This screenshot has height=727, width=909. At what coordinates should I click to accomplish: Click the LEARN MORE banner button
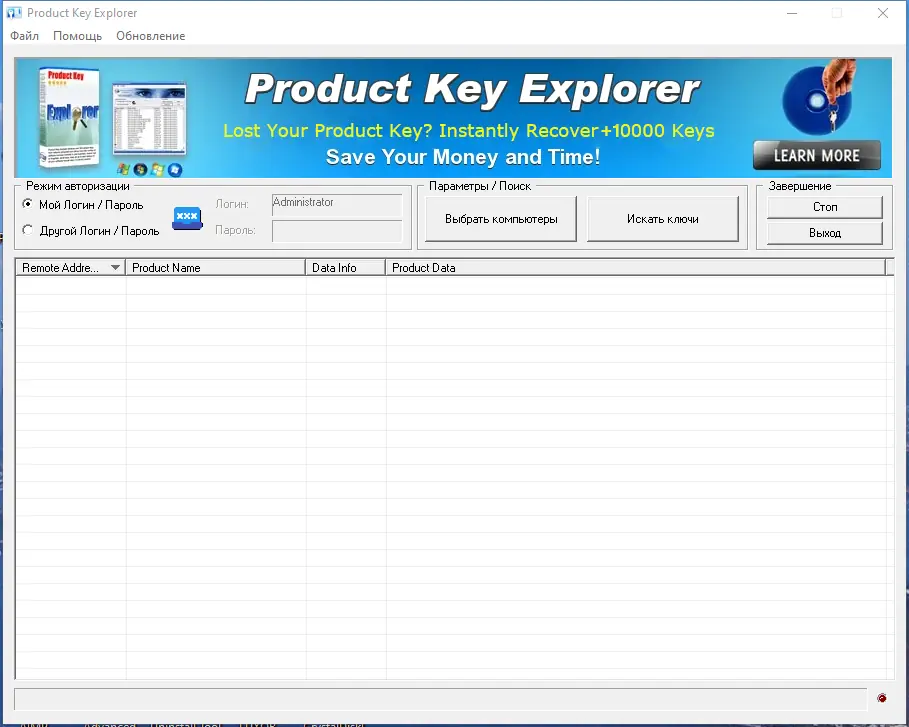(x=816, y=155)
